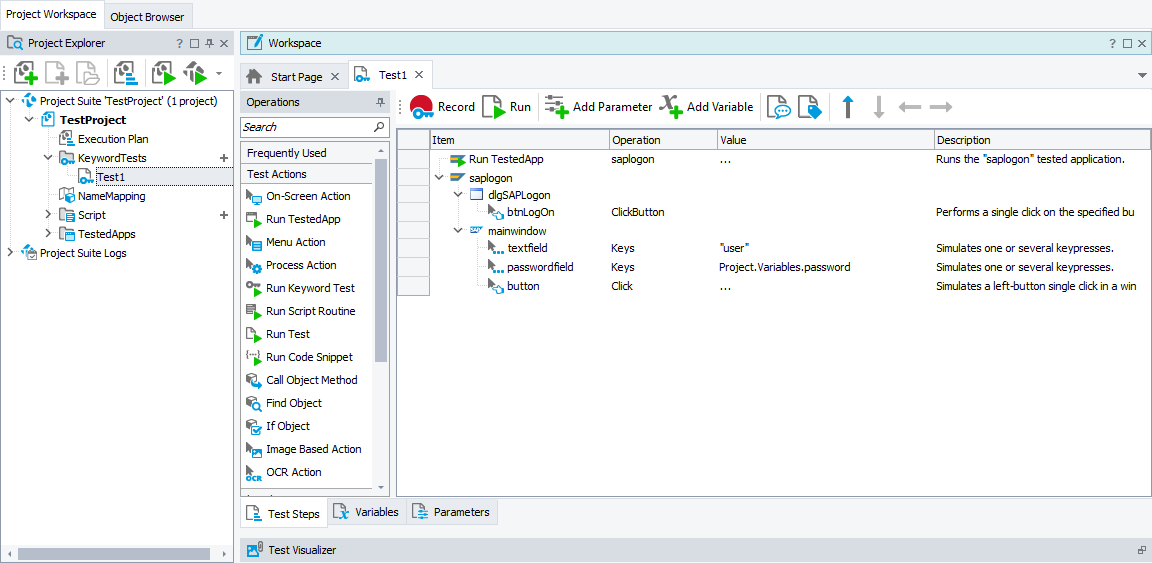The height and width of the screenshot is (563, 1152).
Task: Switch to the Object Browser tab
Action: [147, 17]
